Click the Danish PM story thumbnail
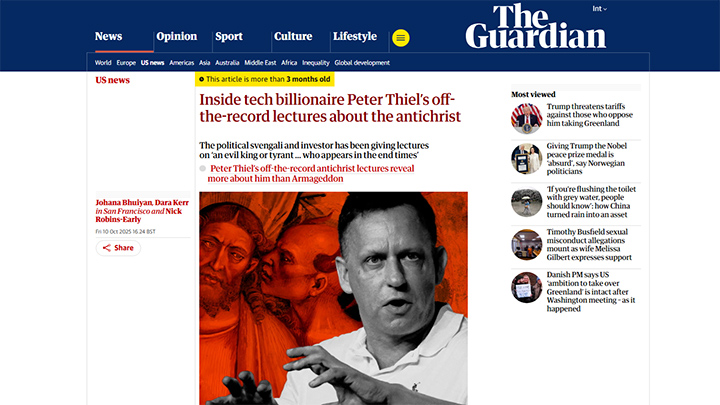720x405 pixels. (526, 287)
